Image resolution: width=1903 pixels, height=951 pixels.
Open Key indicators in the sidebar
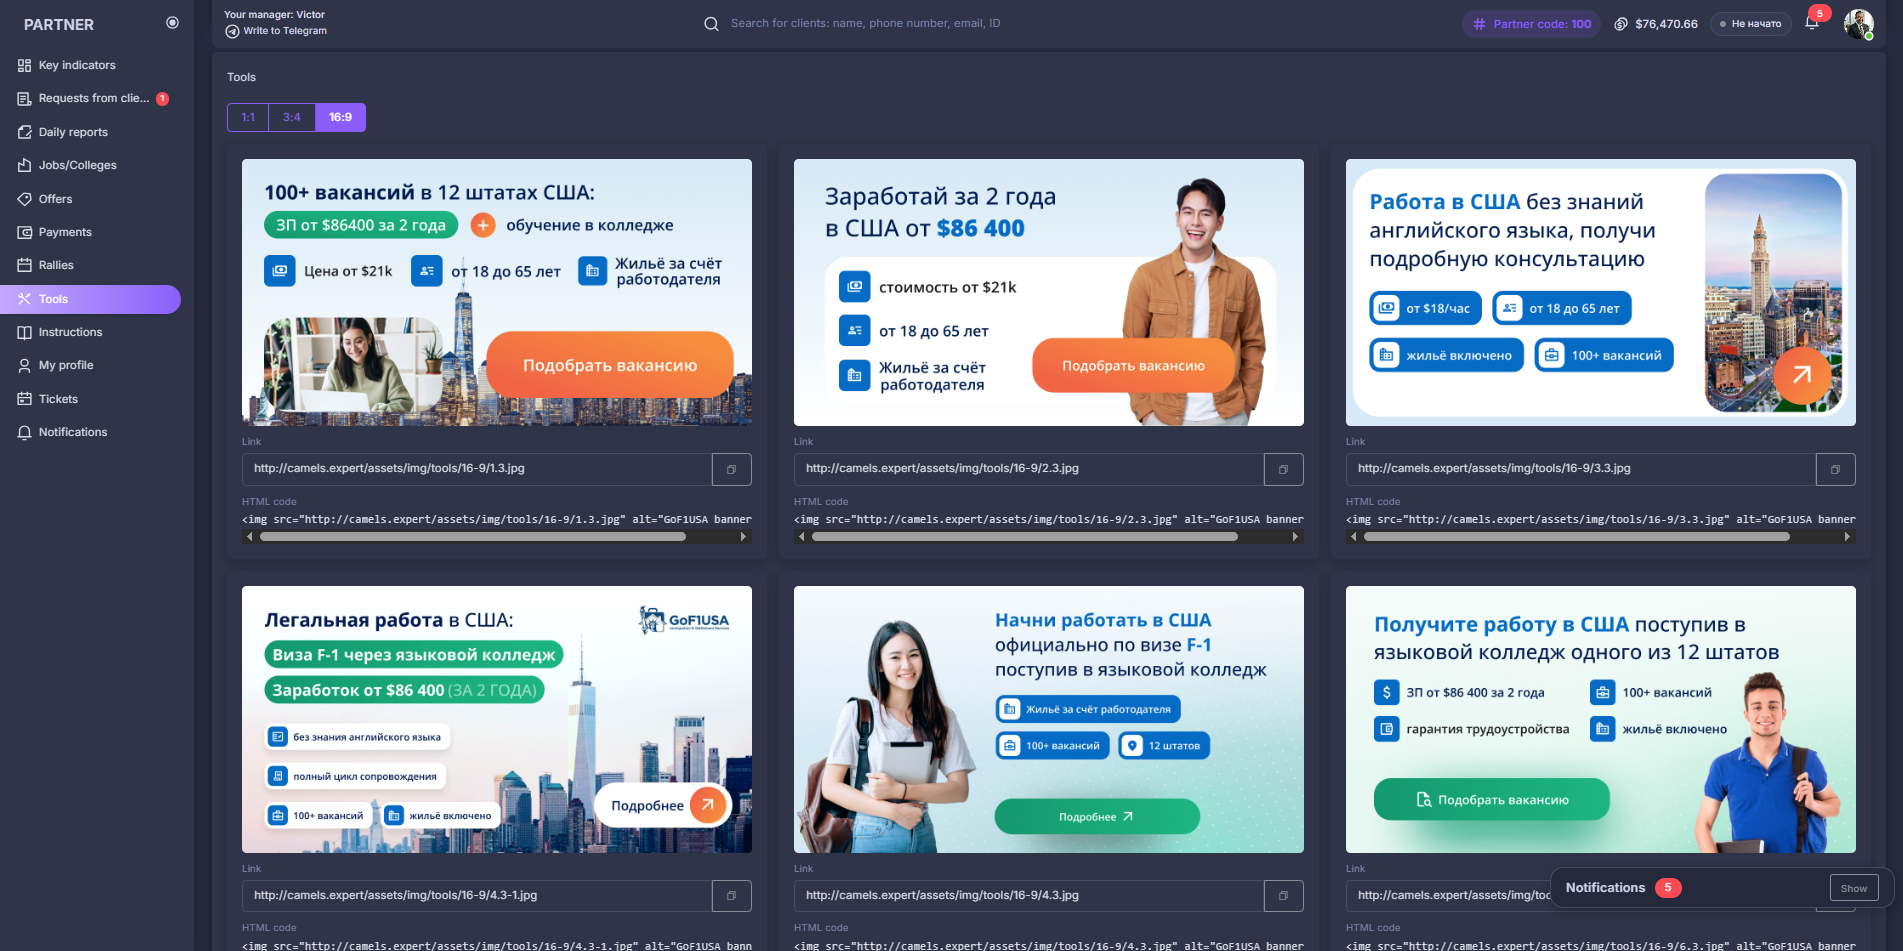click(x=77, y=65)
